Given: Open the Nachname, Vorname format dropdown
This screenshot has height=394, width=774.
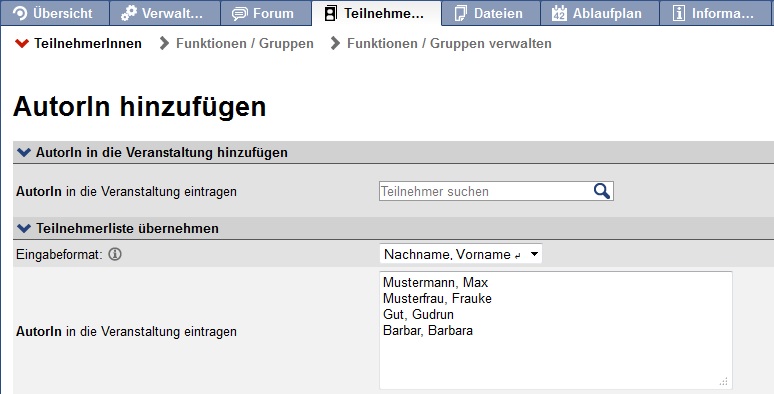Looking at the screenshot, I should [461, 254].
